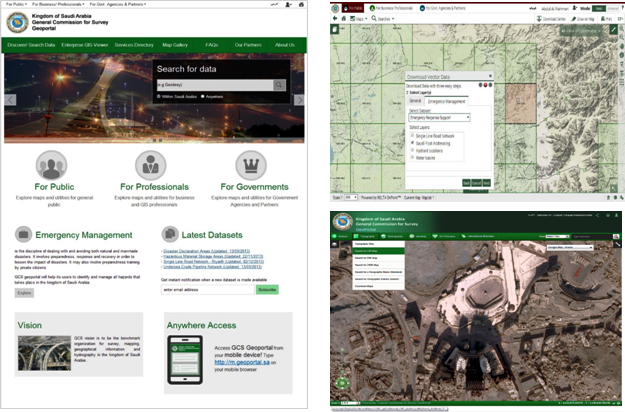Image resolution: width=625 pixels, height=412 pixels.
Task: Select the Within Saudi Arabia radio option
Action: [159, 96]
